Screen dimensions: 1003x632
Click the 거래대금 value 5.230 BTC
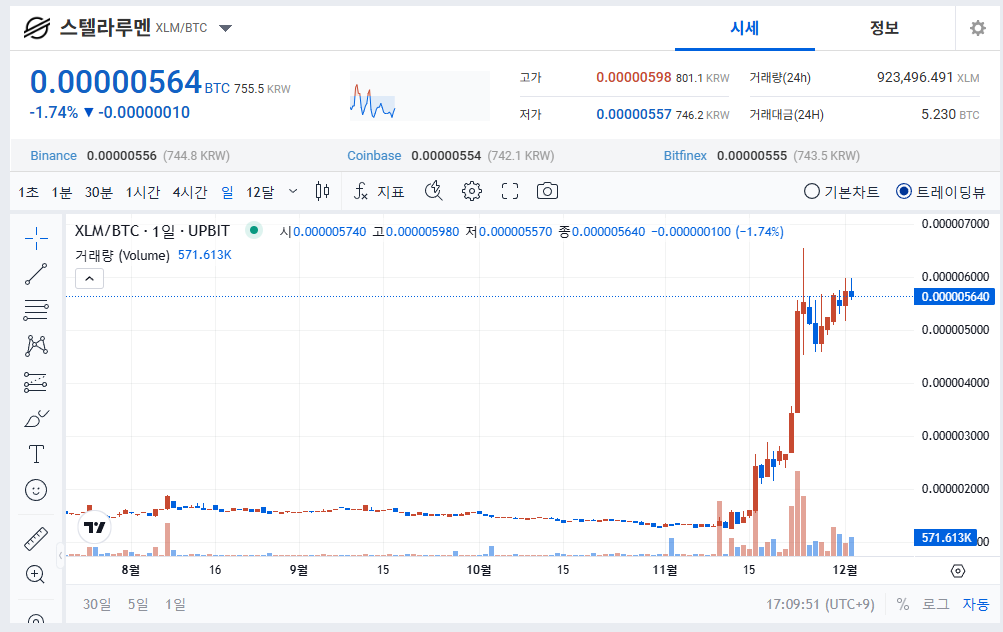tap(950, 115)
